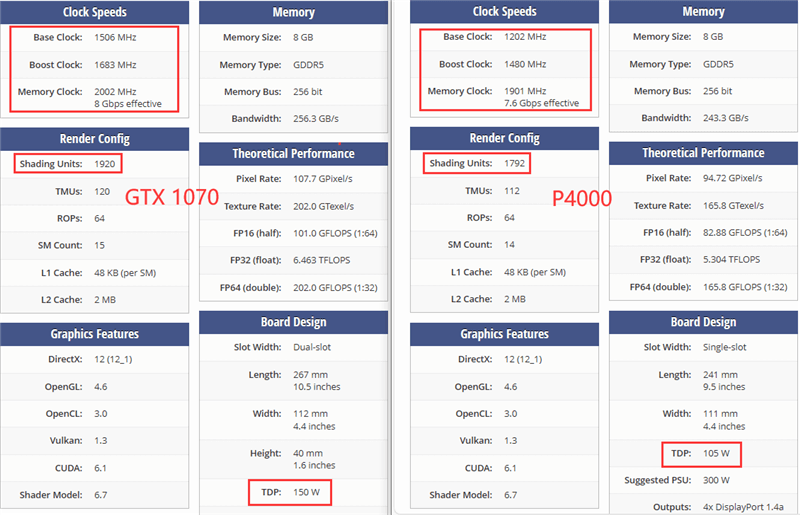Select the suggested PSU value 300 W

point(716,480)
